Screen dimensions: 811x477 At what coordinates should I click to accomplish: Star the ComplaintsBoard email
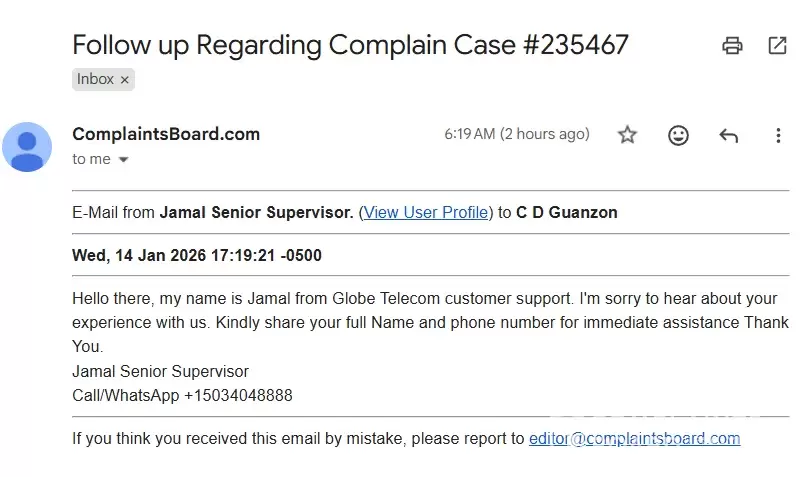click(627, 135)
